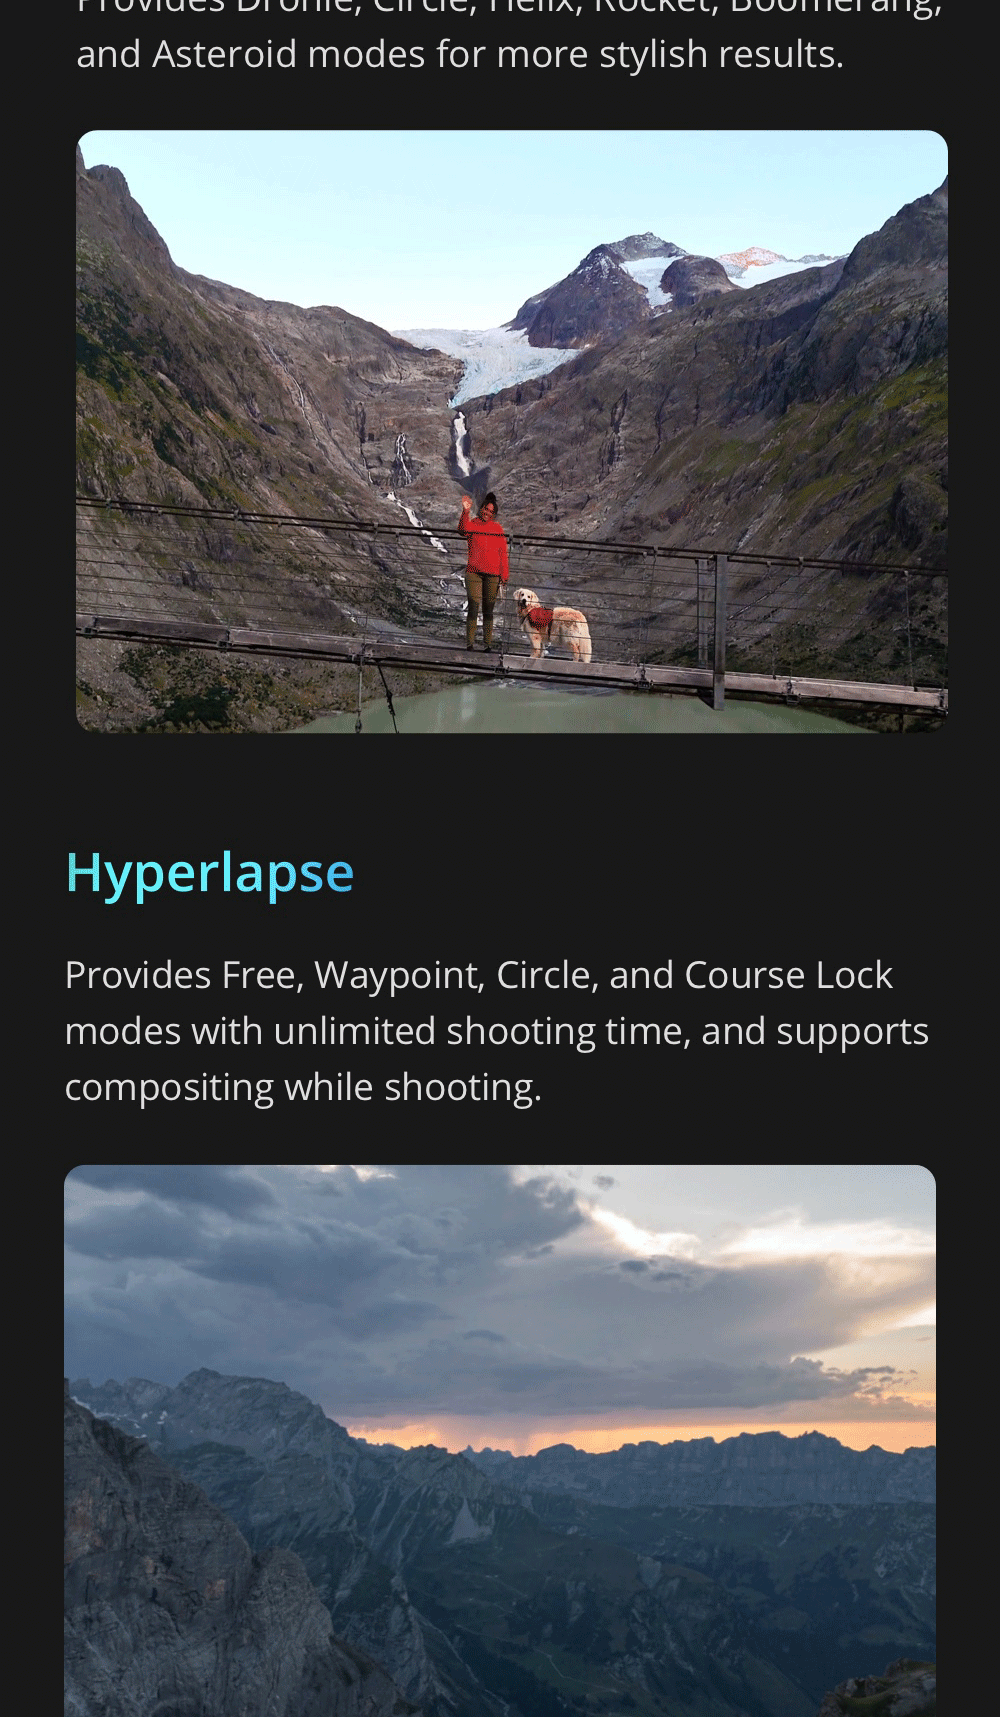Open the sunset mountain hyperlapse thumbnail
Screen dimensions: 1000x1717
coord(500,1440)
